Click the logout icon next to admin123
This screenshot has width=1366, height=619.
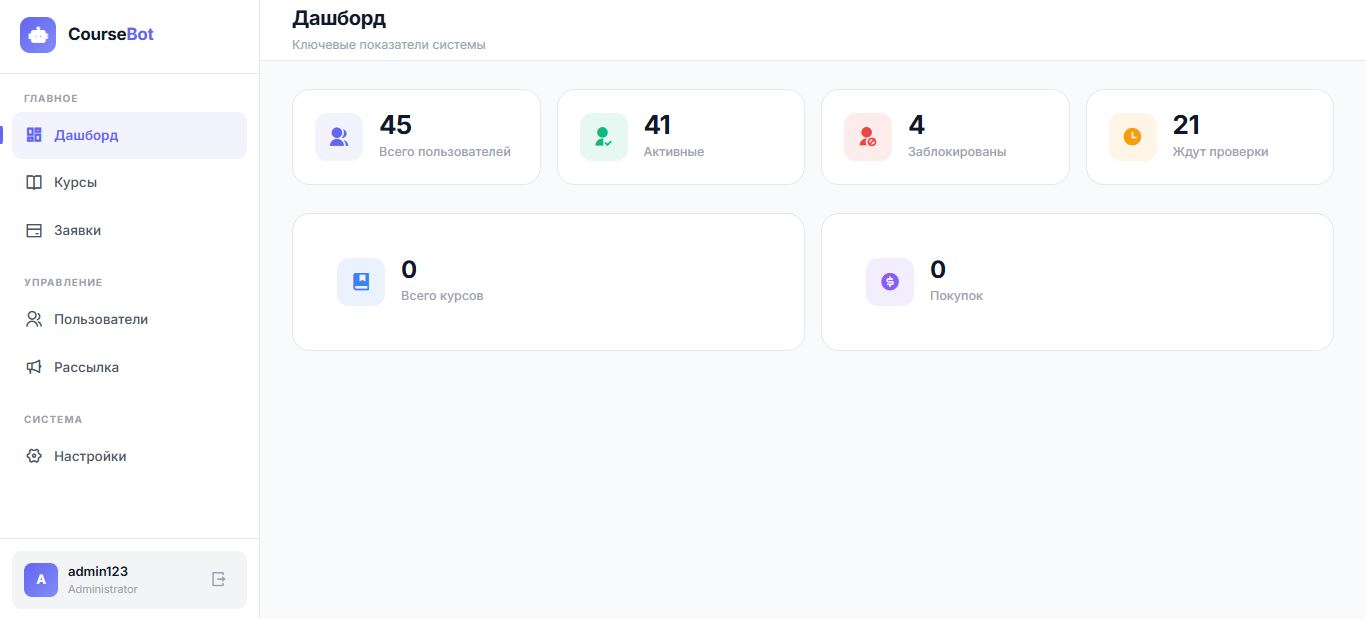coord(217,578)
